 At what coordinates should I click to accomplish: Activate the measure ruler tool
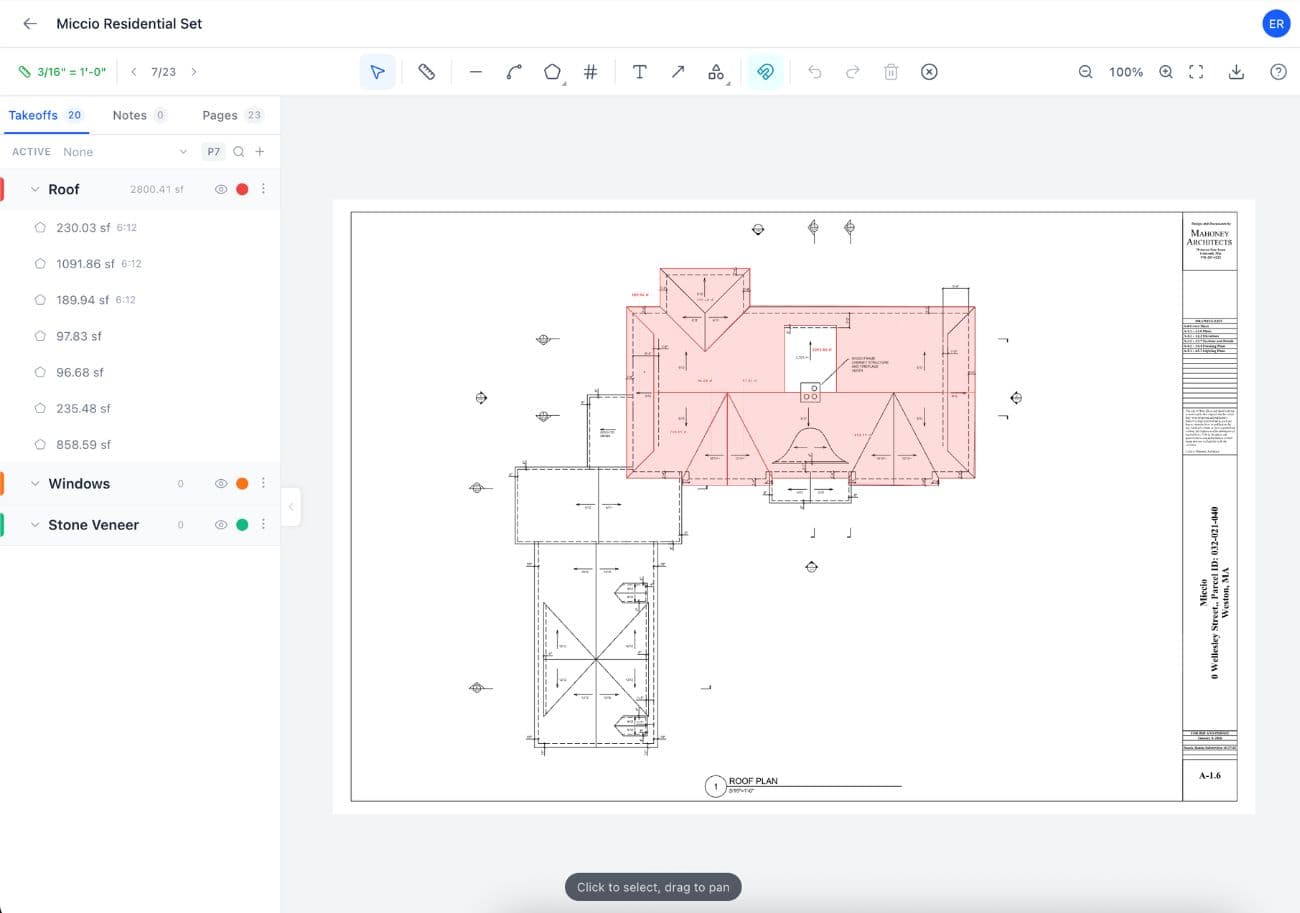pos(427,71)
